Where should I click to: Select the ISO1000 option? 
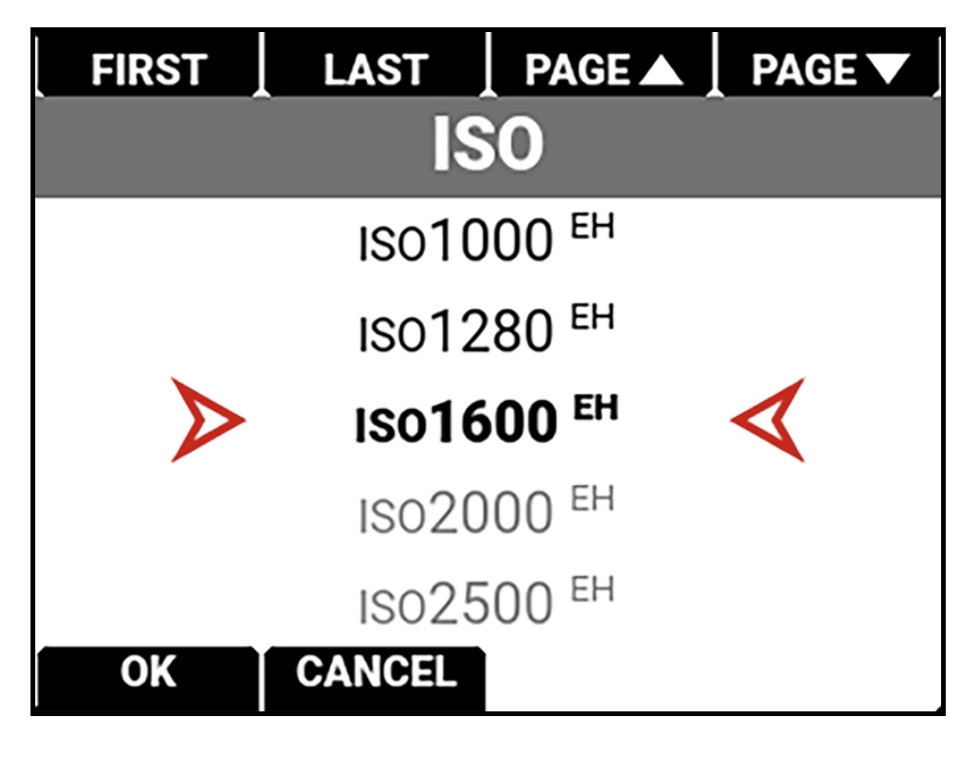click(487, 238)
